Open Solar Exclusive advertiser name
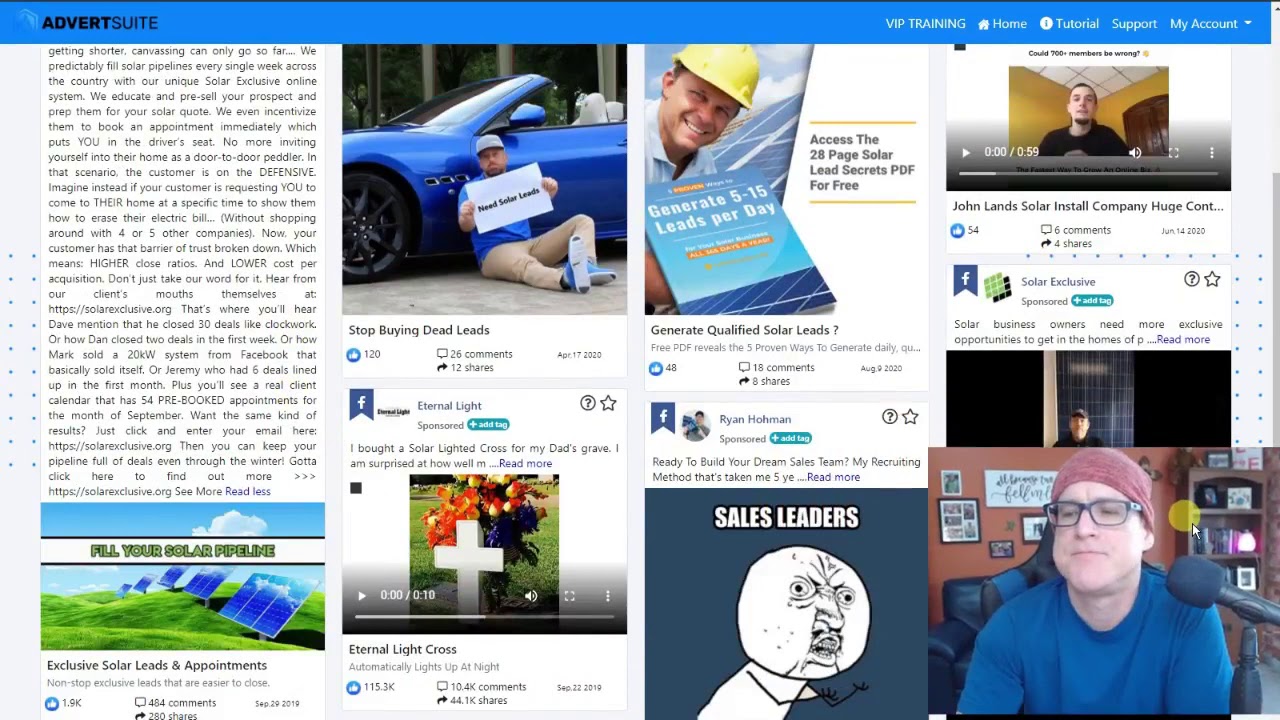Image resolution: width=1280 pixels, height=720 pixels. [x=1058, y=282]
